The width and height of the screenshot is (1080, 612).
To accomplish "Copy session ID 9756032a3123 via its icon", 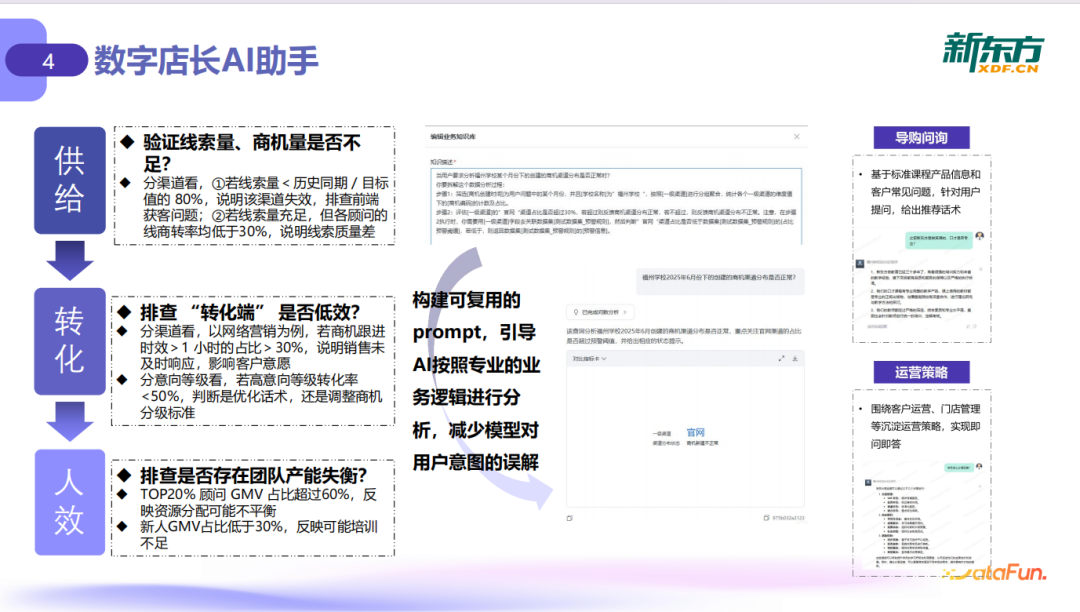I will (x=766, y=517).
